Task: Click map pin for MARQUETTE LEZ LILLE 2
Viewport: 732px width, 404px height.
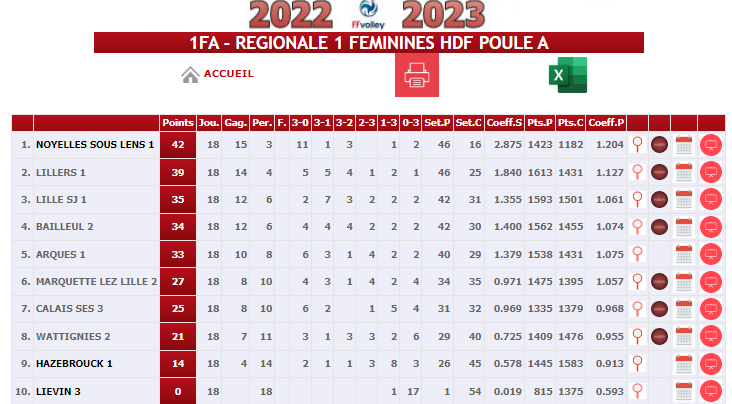Action: click(637, 281)
